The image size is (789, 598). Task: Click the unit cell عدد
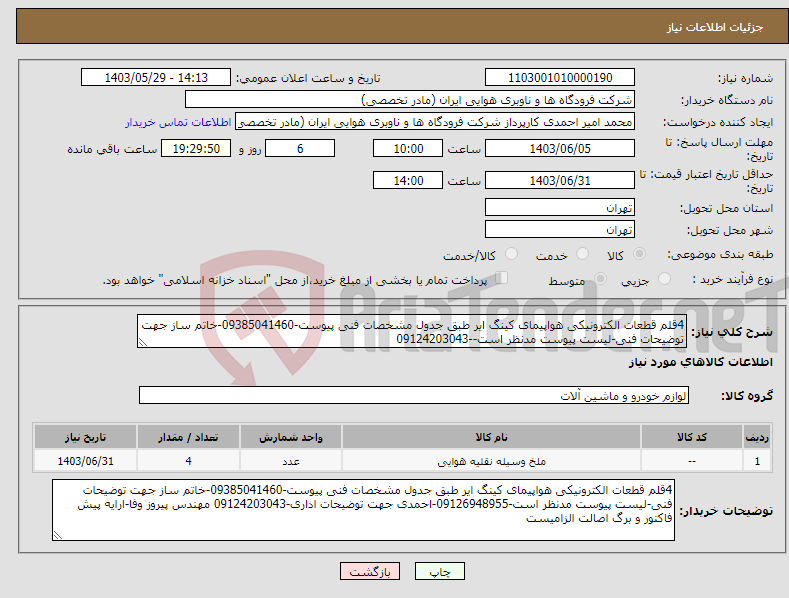[x=291, y=461]
